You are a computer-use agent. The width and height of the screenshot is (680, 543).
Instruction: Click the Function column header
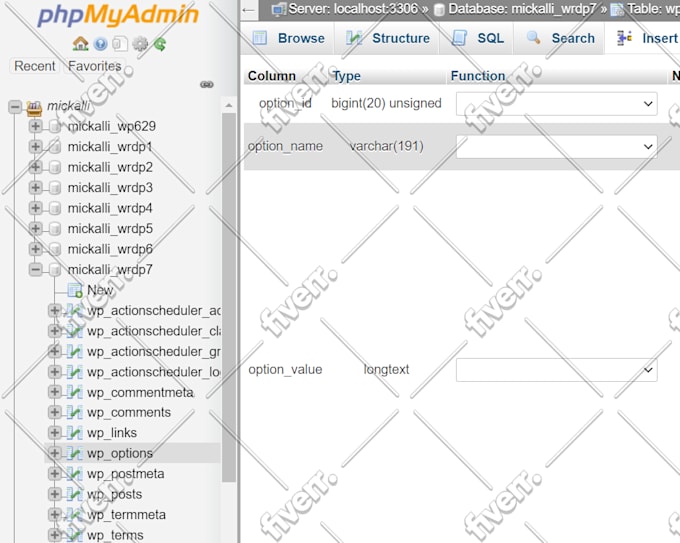[478, 76]
